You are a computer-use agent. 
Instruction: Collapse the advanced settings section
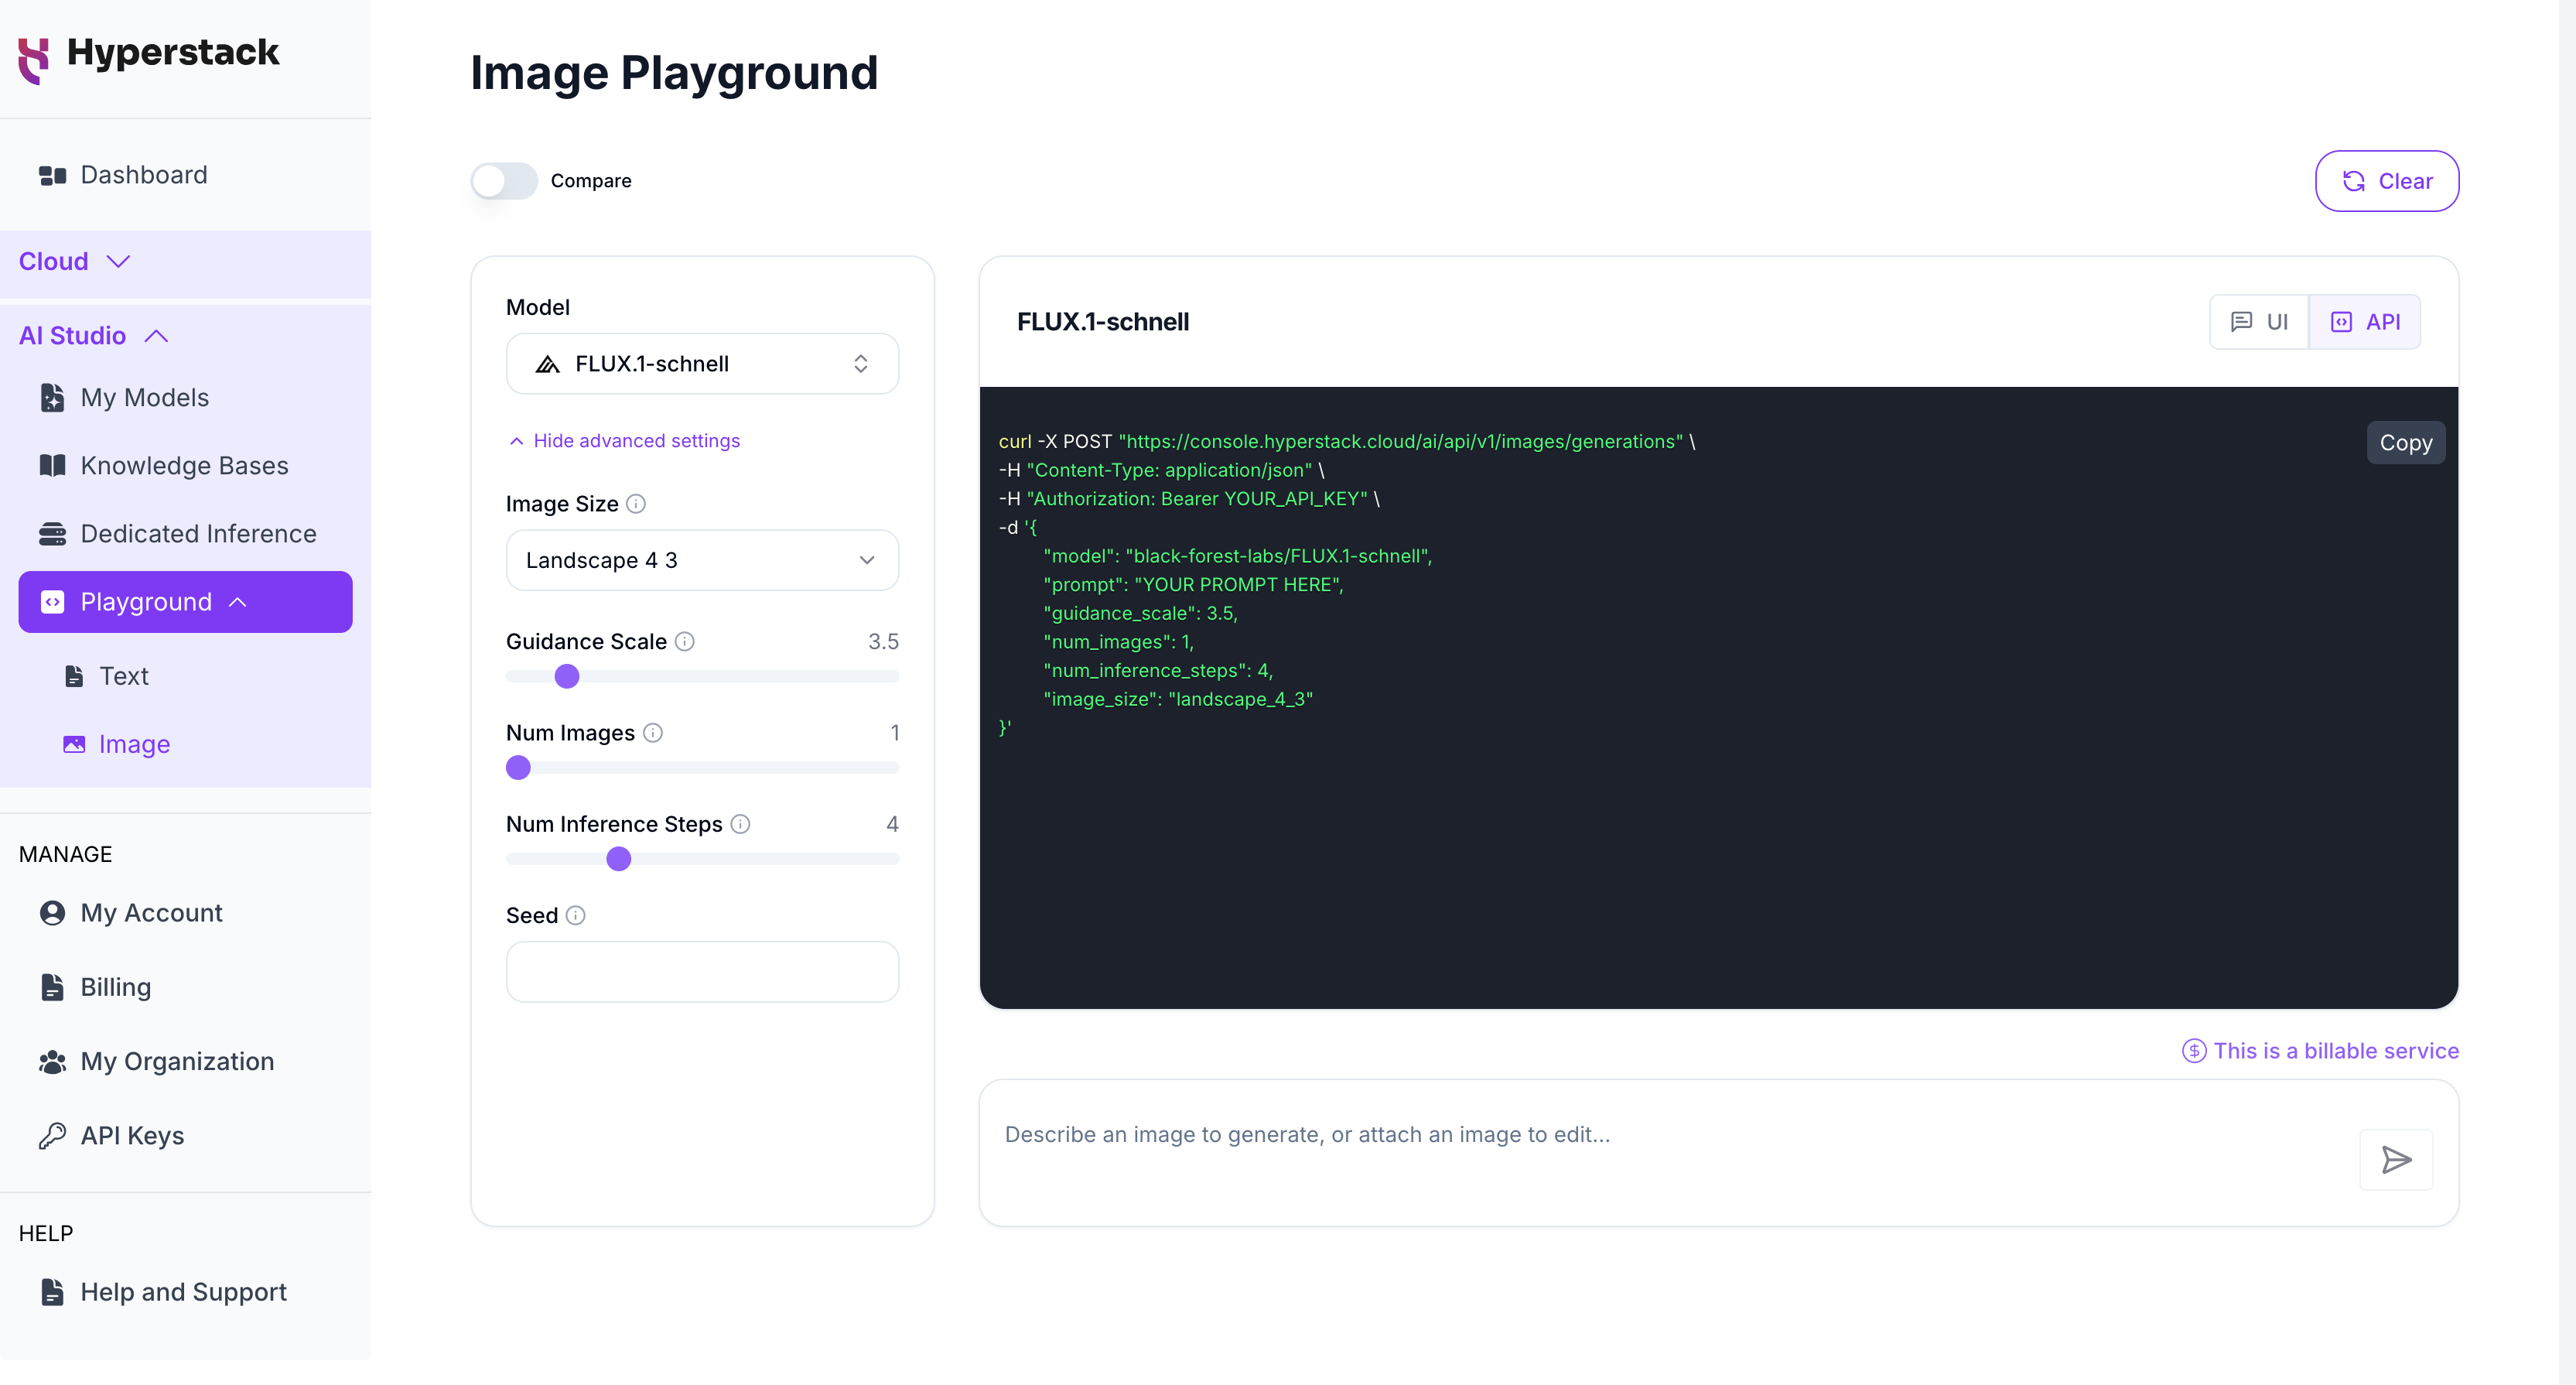click(x=625, y=441)
